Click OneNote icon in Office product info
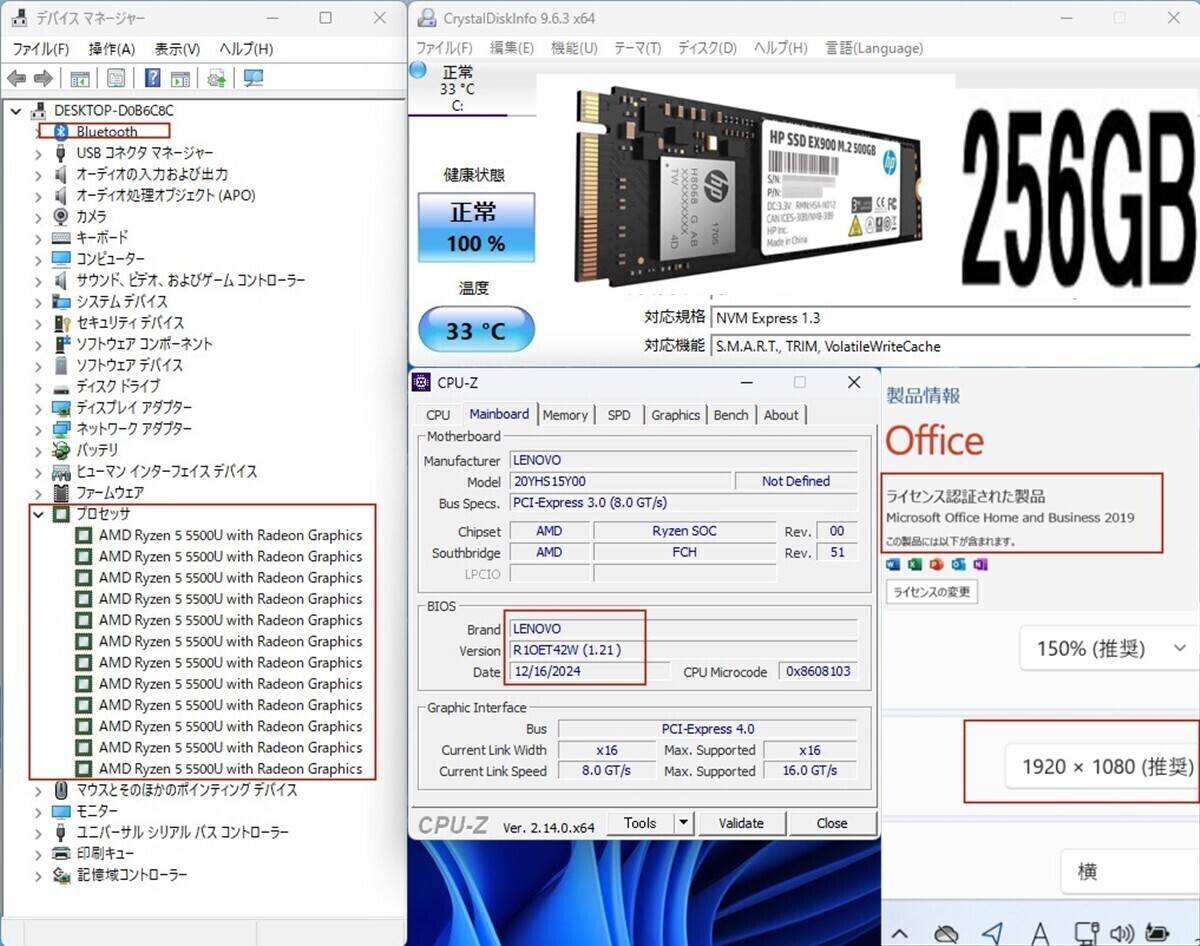Screen dimensions: 1200x946 coord(980,565)
